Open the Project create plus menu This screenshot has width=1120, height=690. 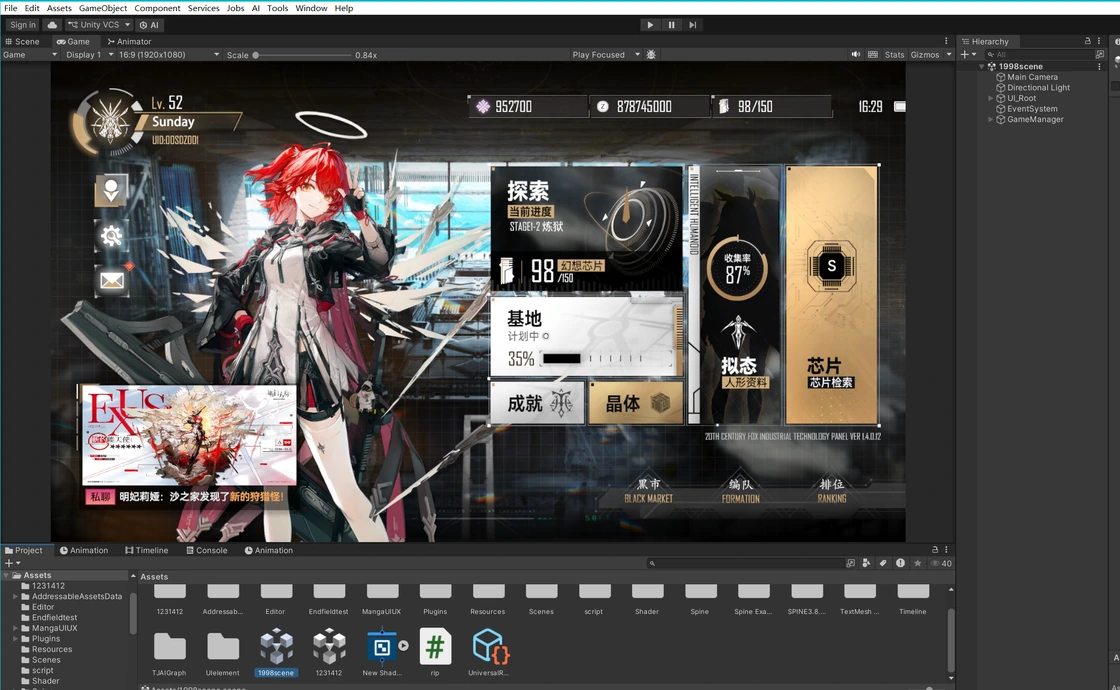coord(12,563)
